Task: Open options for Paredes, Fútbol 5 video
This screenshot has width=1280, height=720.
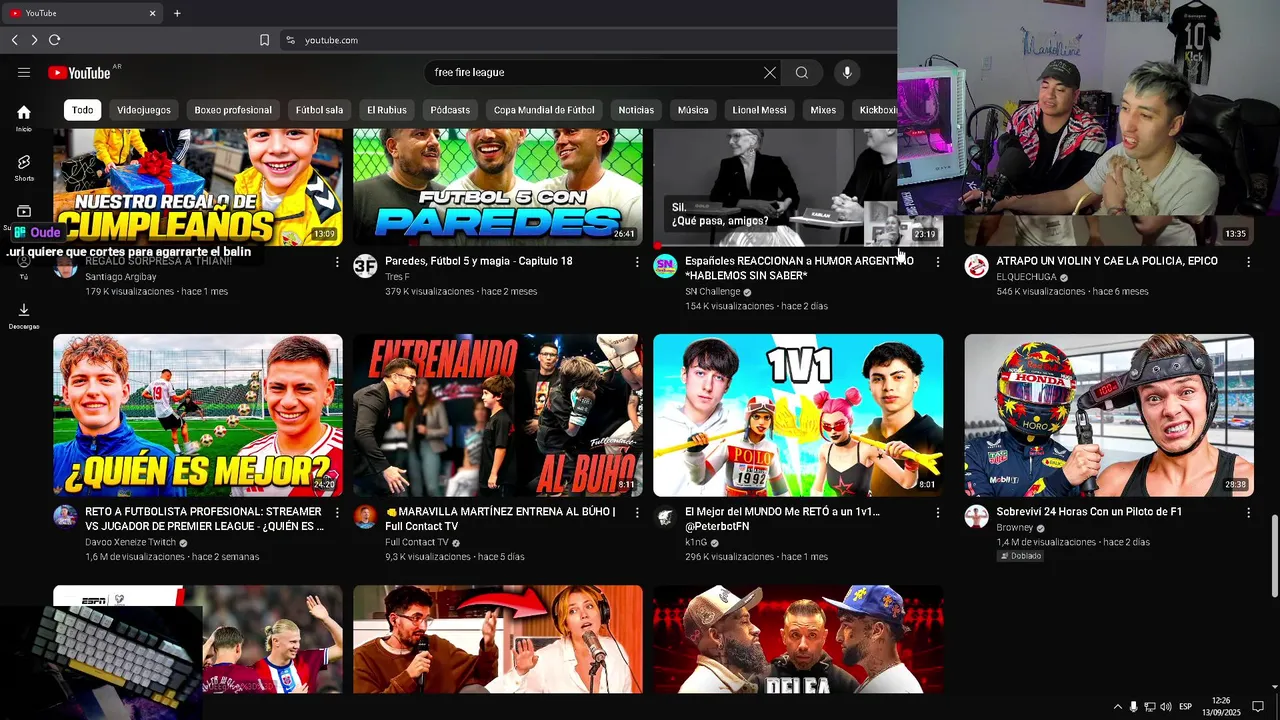Action: click(x=637, y=262)
